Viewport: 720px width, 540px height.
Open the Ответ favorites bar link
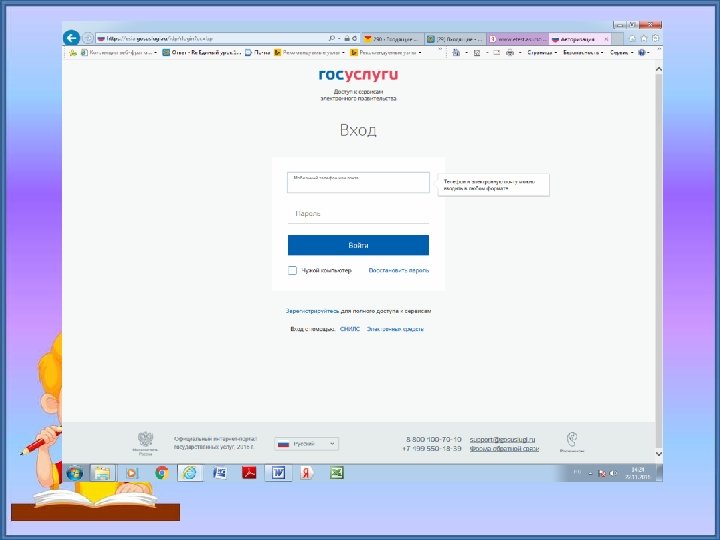(x=202, y=53)
